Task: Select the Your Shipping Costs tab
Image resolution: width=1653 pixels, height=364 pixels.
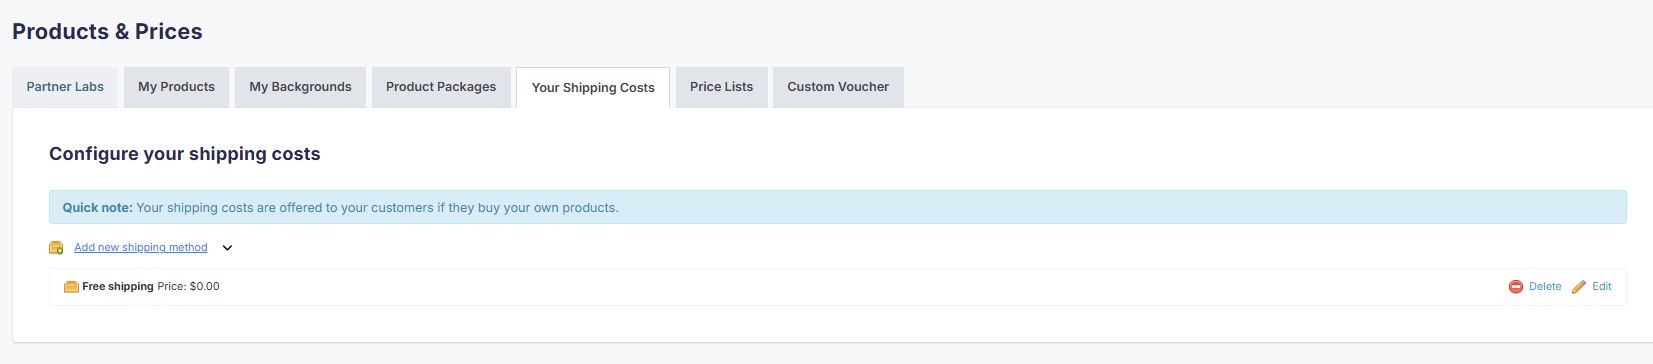Action: [x=593, y=88]
